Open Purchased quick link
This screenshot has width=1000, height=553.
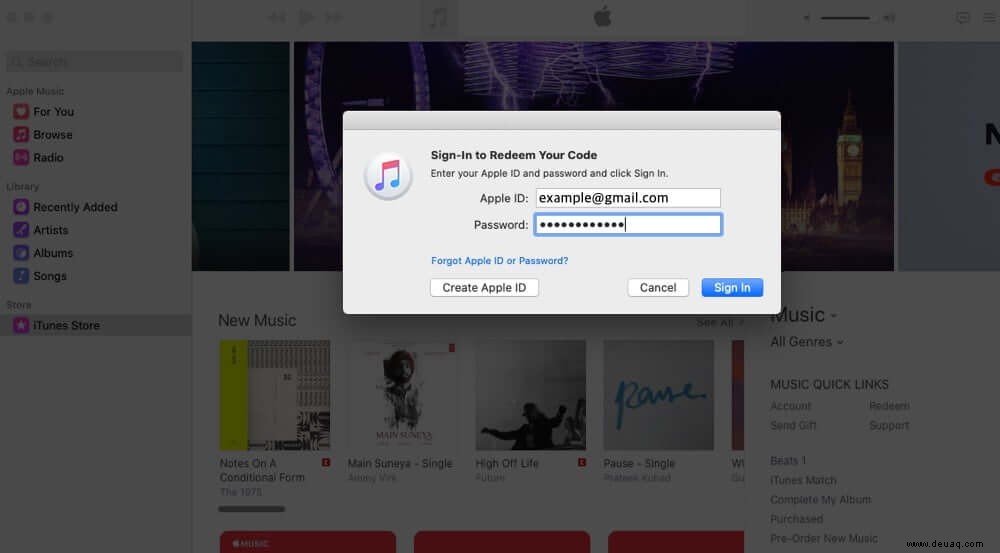(x=797, y=519)
